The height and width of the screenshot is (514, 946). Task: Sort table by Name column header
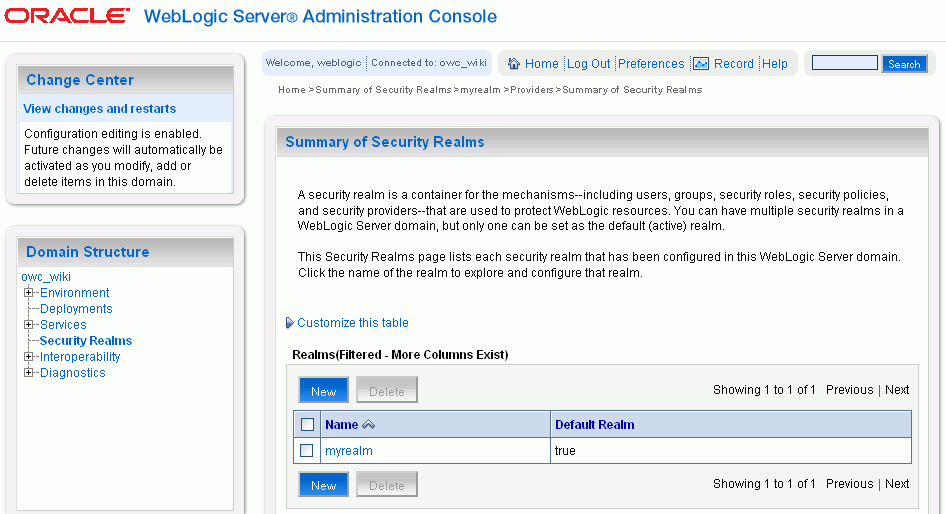(x=341, y=425)
